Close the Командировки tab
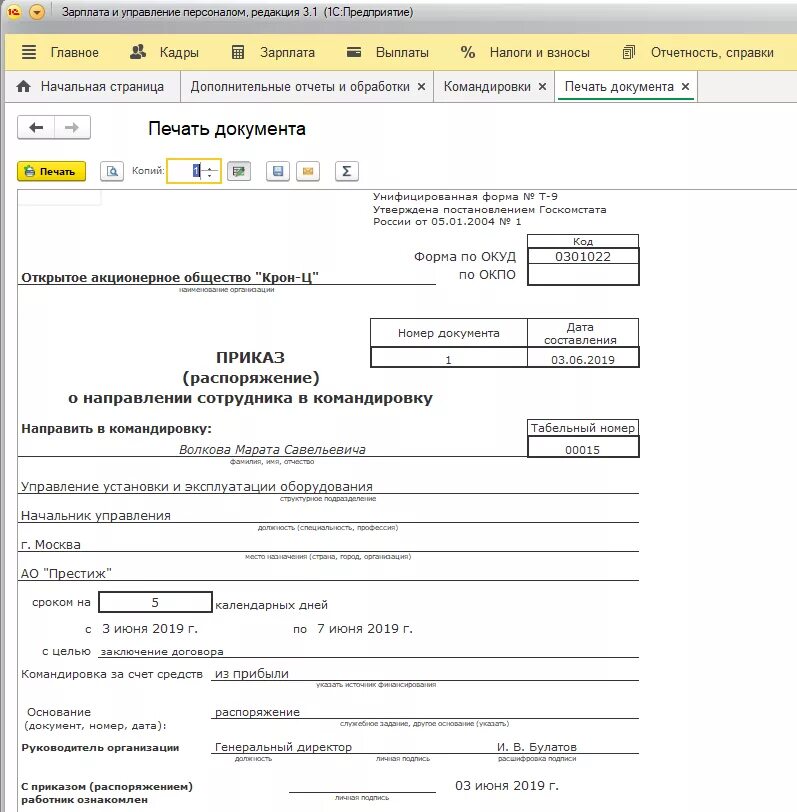Screen dimensions: 797x812 [x=542, y=86]
